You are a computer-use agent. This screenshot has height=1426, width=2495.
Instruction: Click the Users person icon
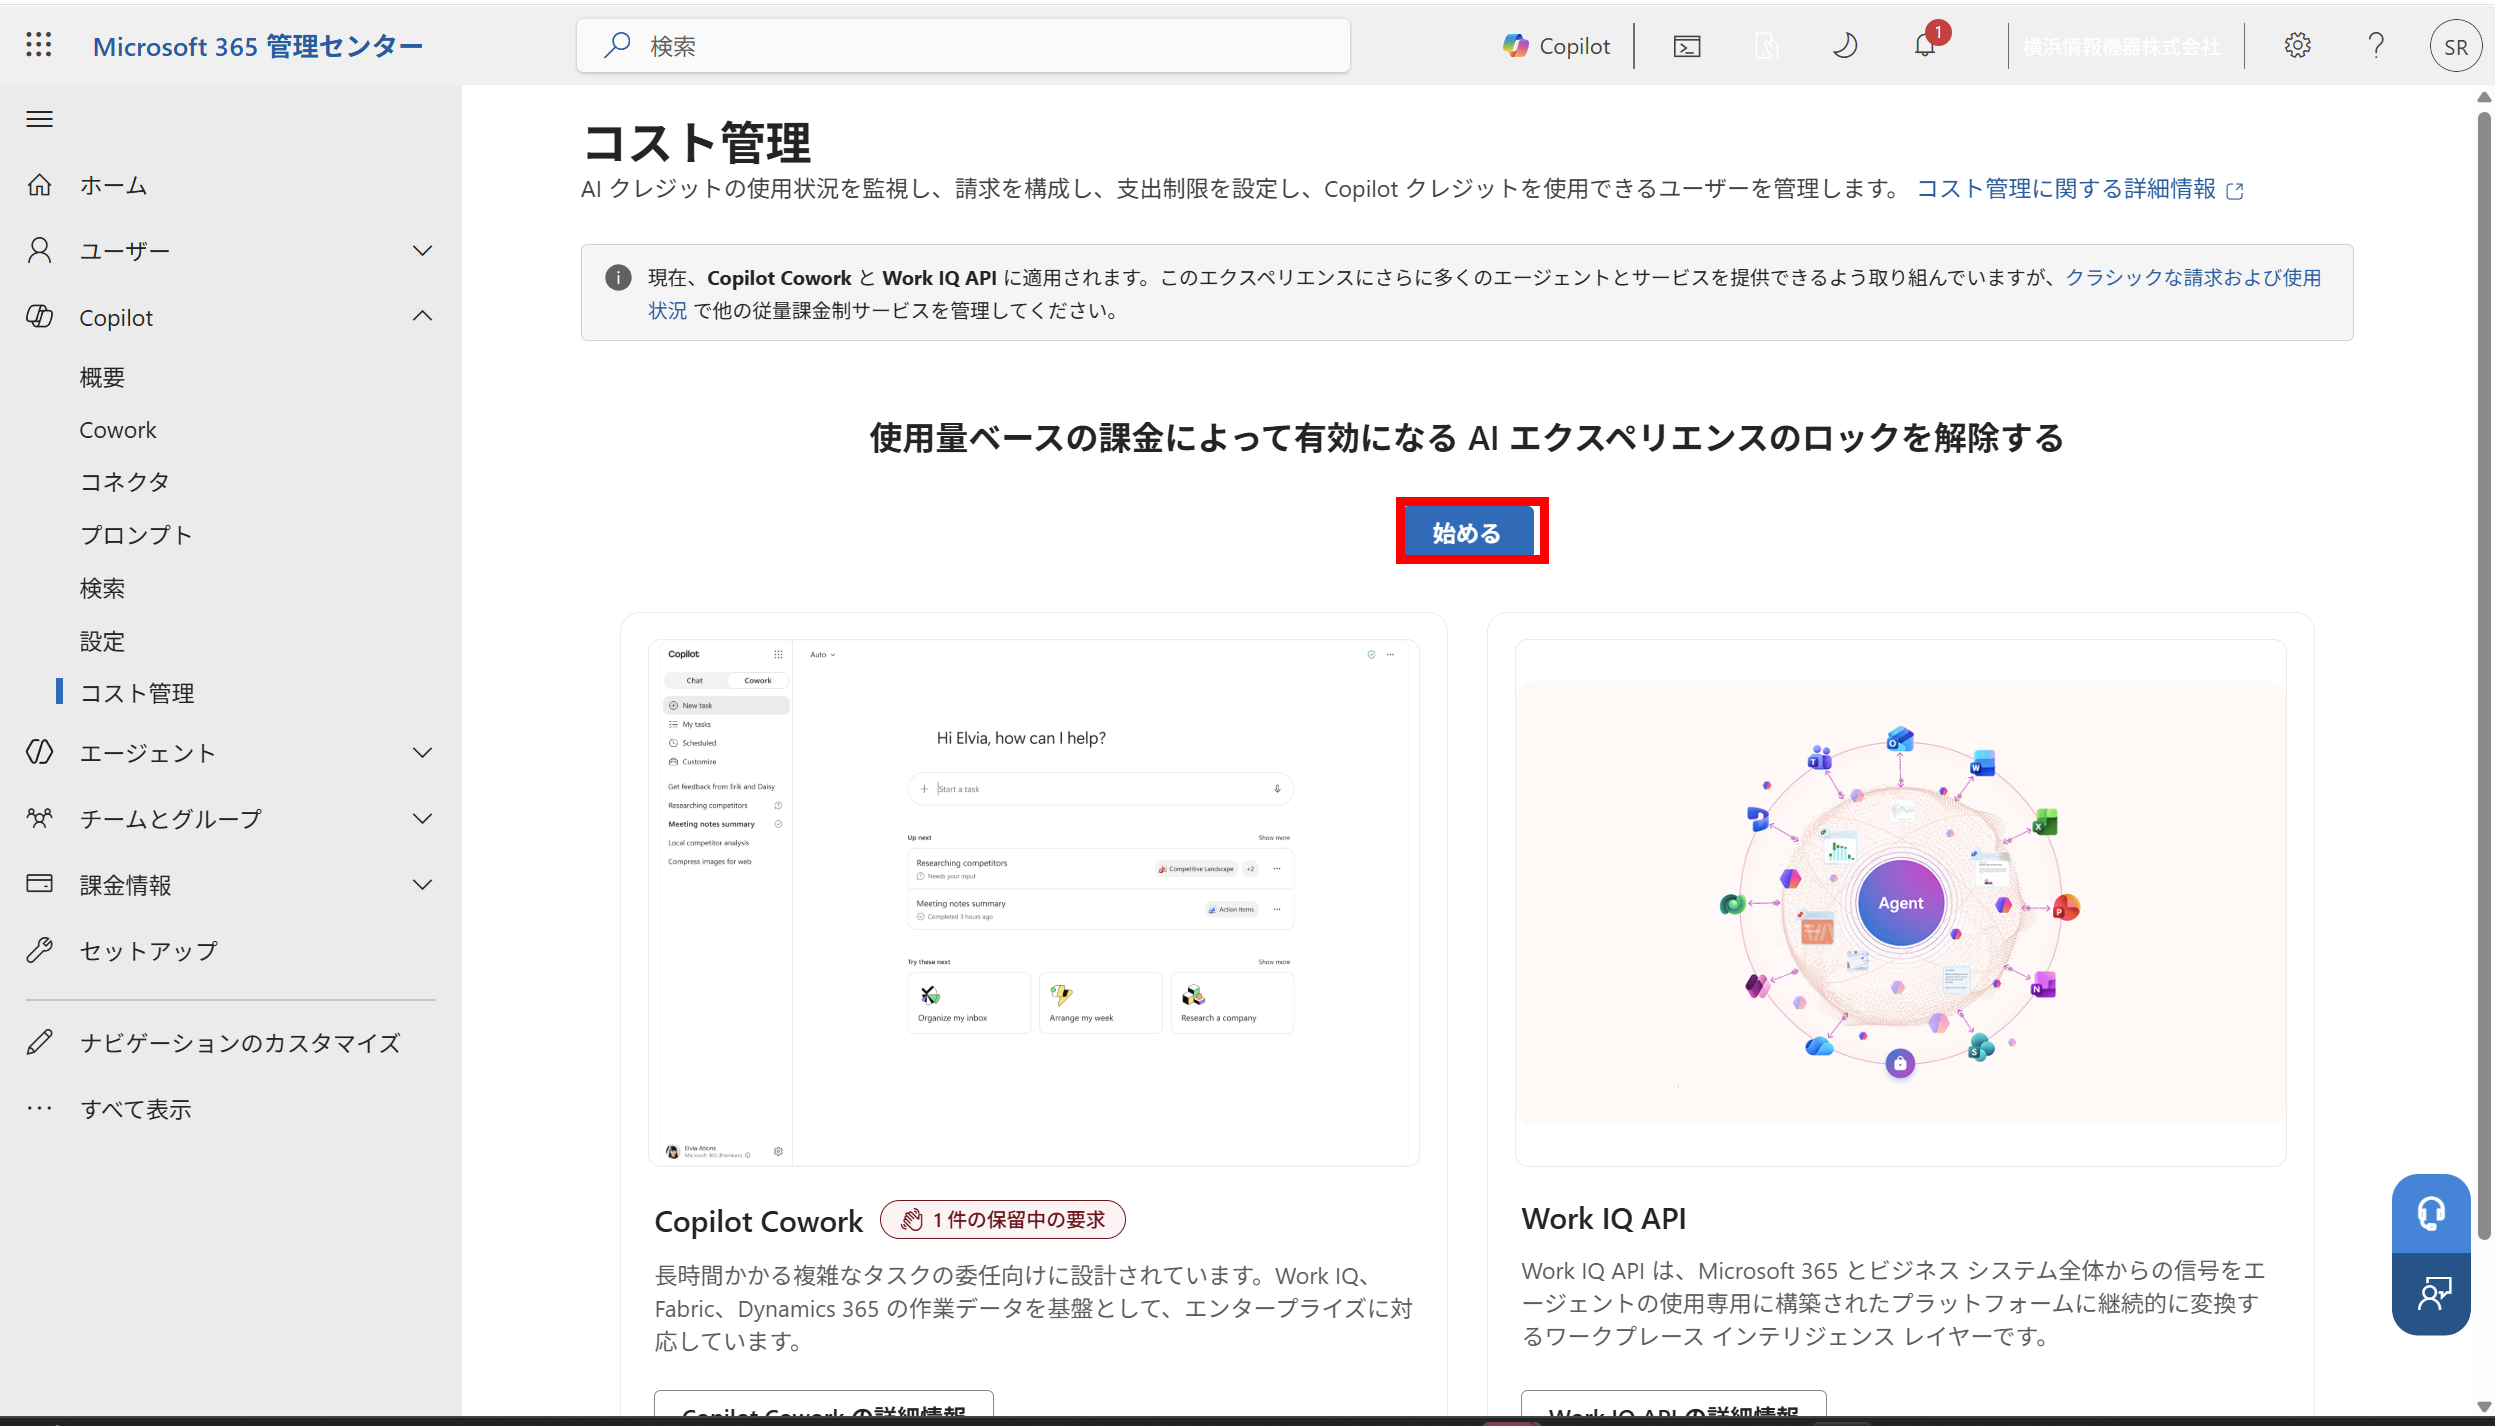click(x=39, y=250)
